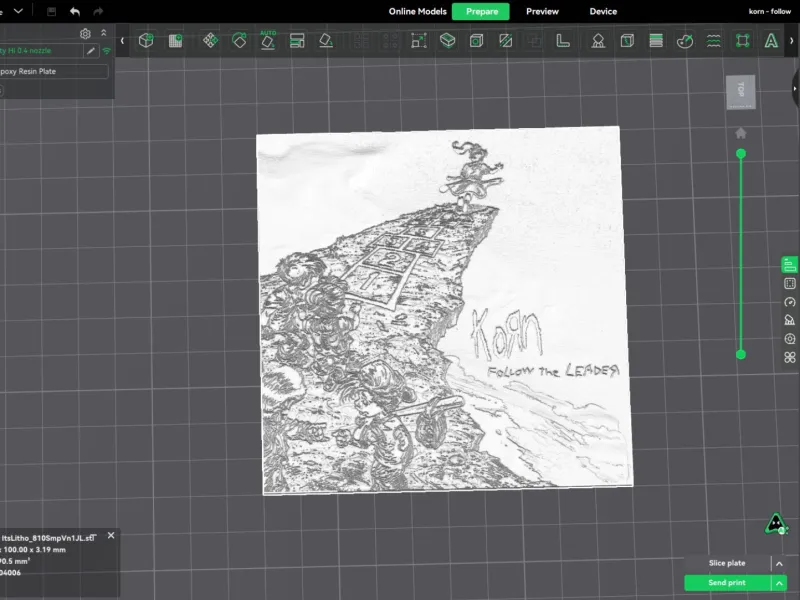Select the Cut tool with diagonal hatch

pyautogui.click(x=506, y=40)
